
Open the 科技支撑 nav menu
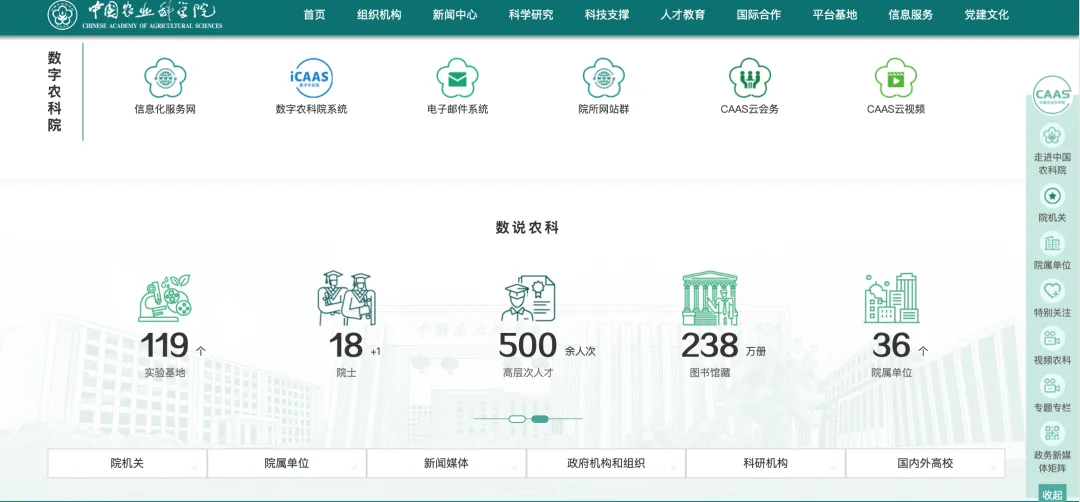tap(607, 15)
